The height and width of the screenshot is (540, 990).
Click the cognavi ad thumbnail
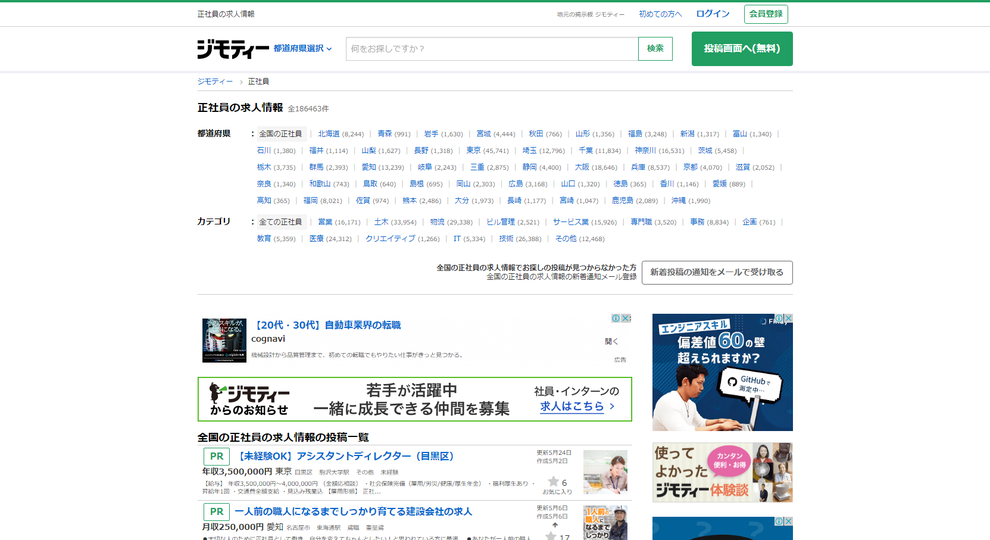pos(224,340)
